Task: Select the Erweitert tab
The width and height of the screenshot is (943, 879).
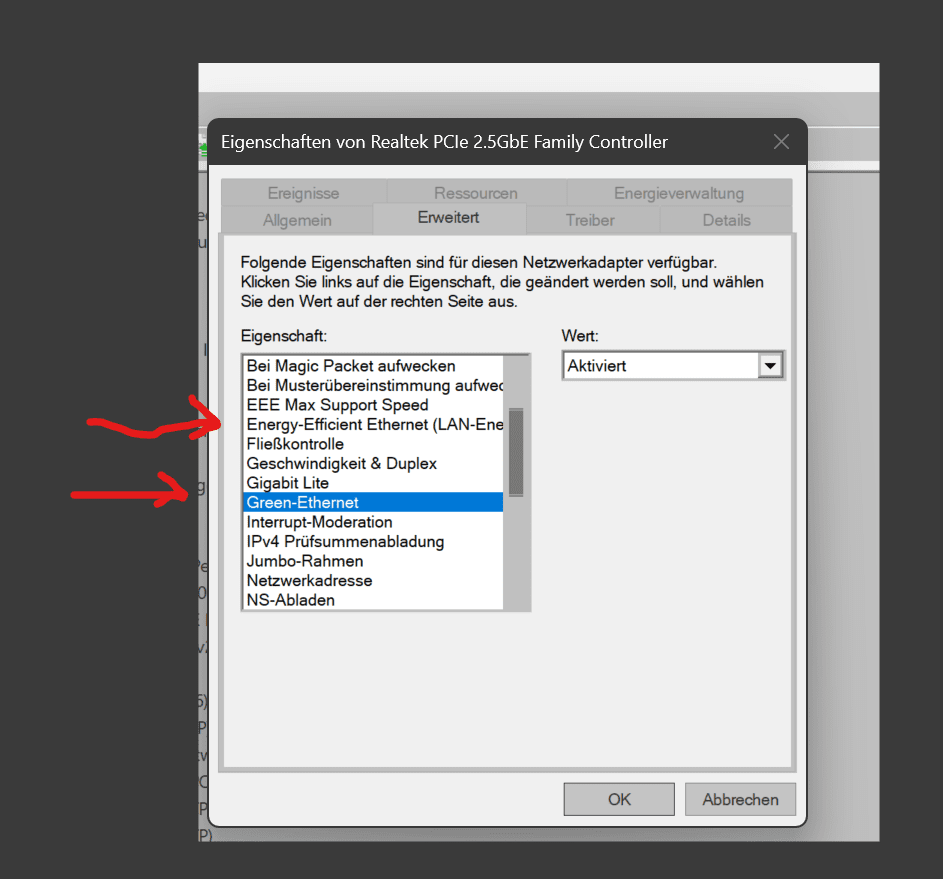Action: [x=449, y=218]
